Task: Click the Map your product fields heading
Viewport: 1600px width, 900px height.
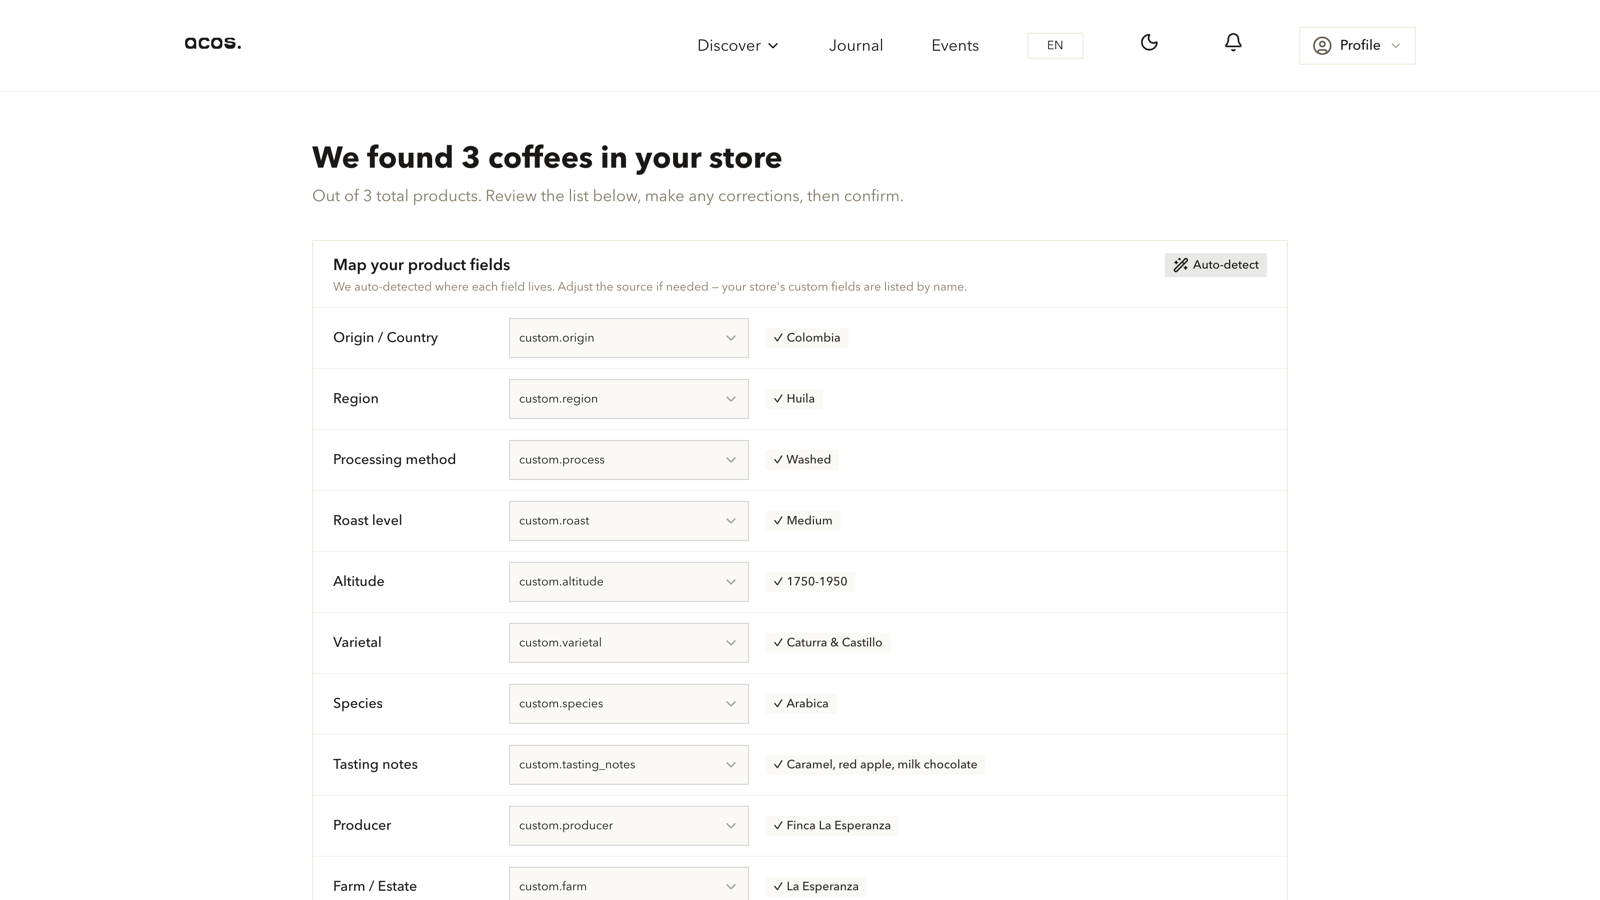Action: coord(421,265)
